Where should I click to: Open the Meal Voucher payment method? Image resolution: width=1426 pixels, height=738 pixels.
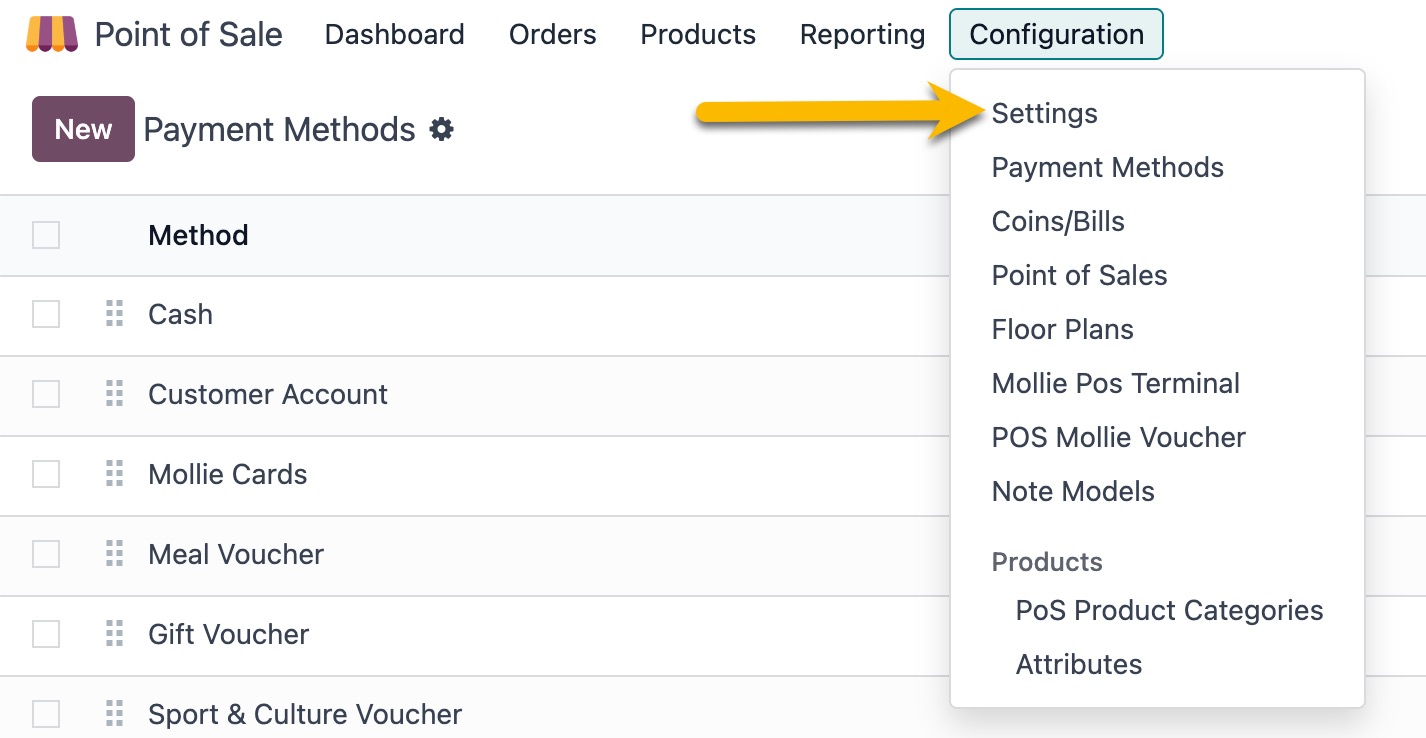point(236,554)
